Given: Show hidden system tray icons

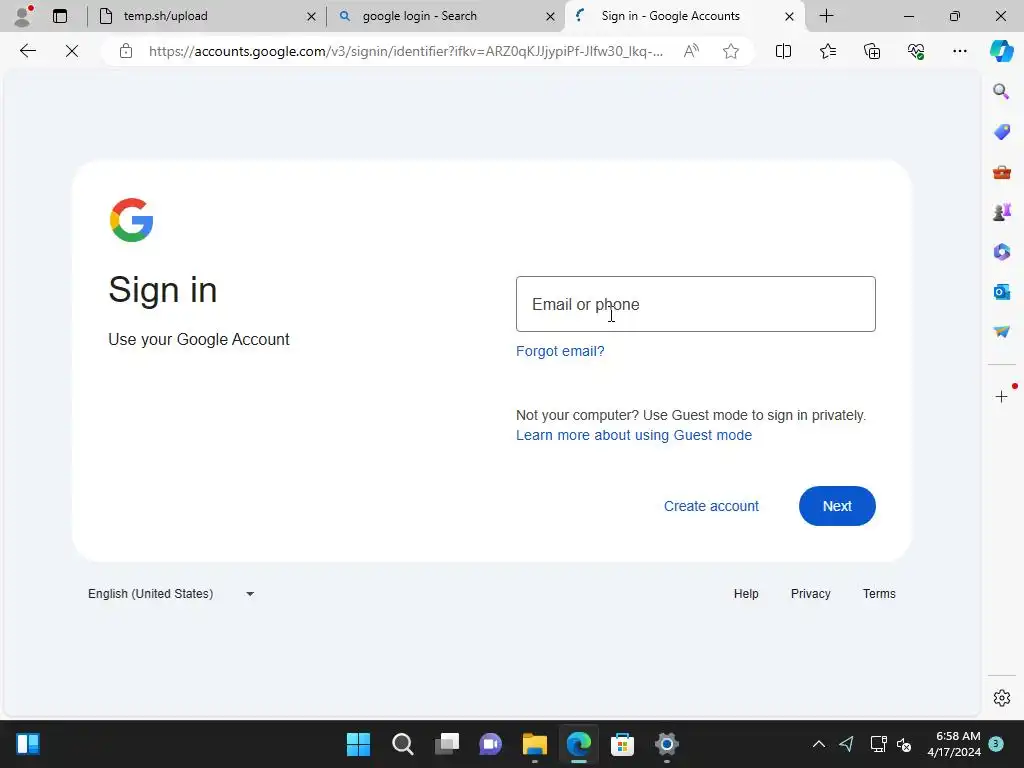Looking at the screenshot, I should [x=818, y=744].
